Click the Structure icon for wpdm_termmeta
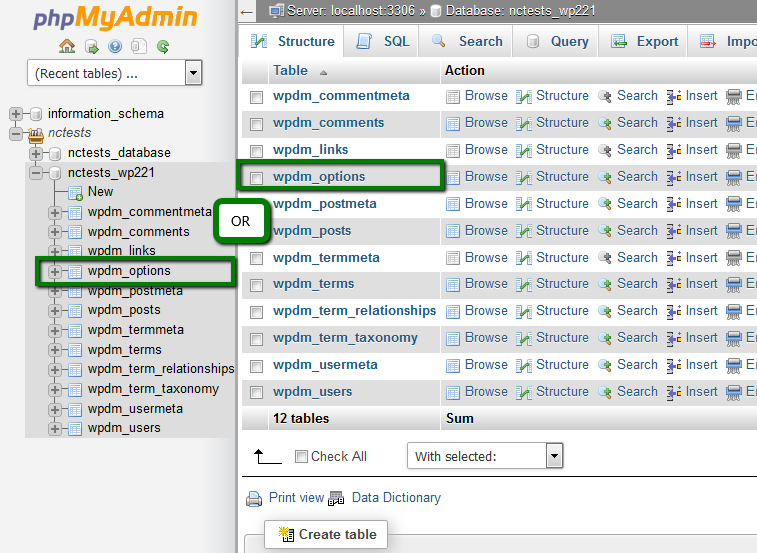The image size is (757, 553). pyautogui.click(x=524, y=258)
